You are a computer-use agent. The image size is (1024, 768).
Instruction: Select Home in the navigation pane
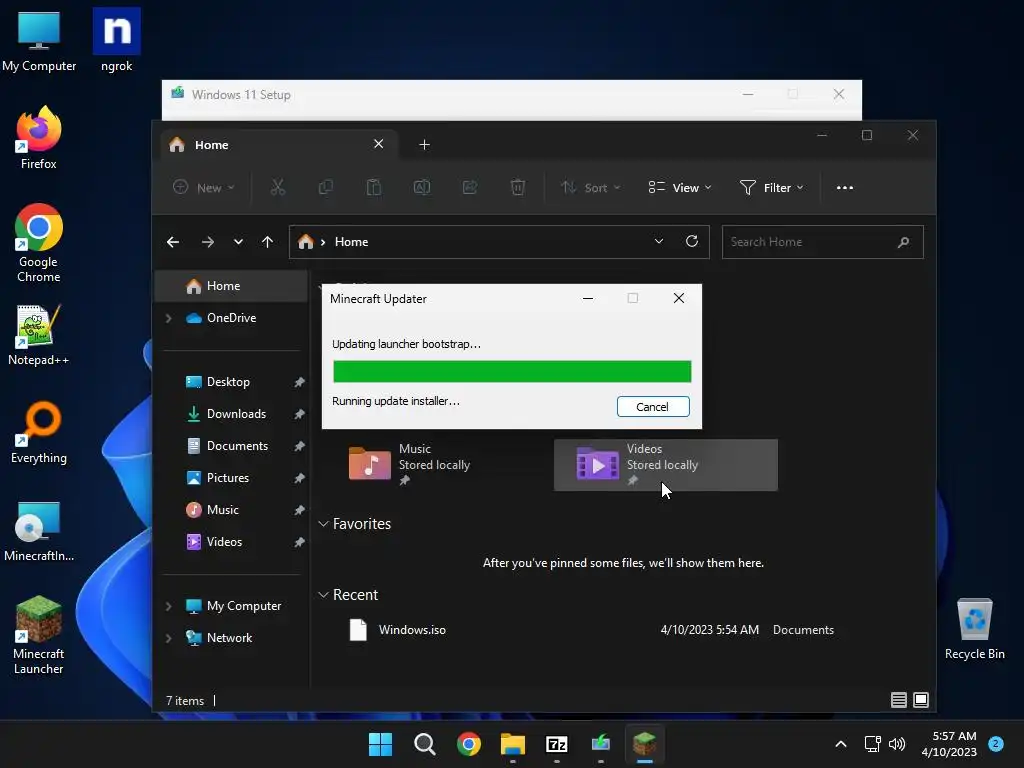[x=231, y=286]
